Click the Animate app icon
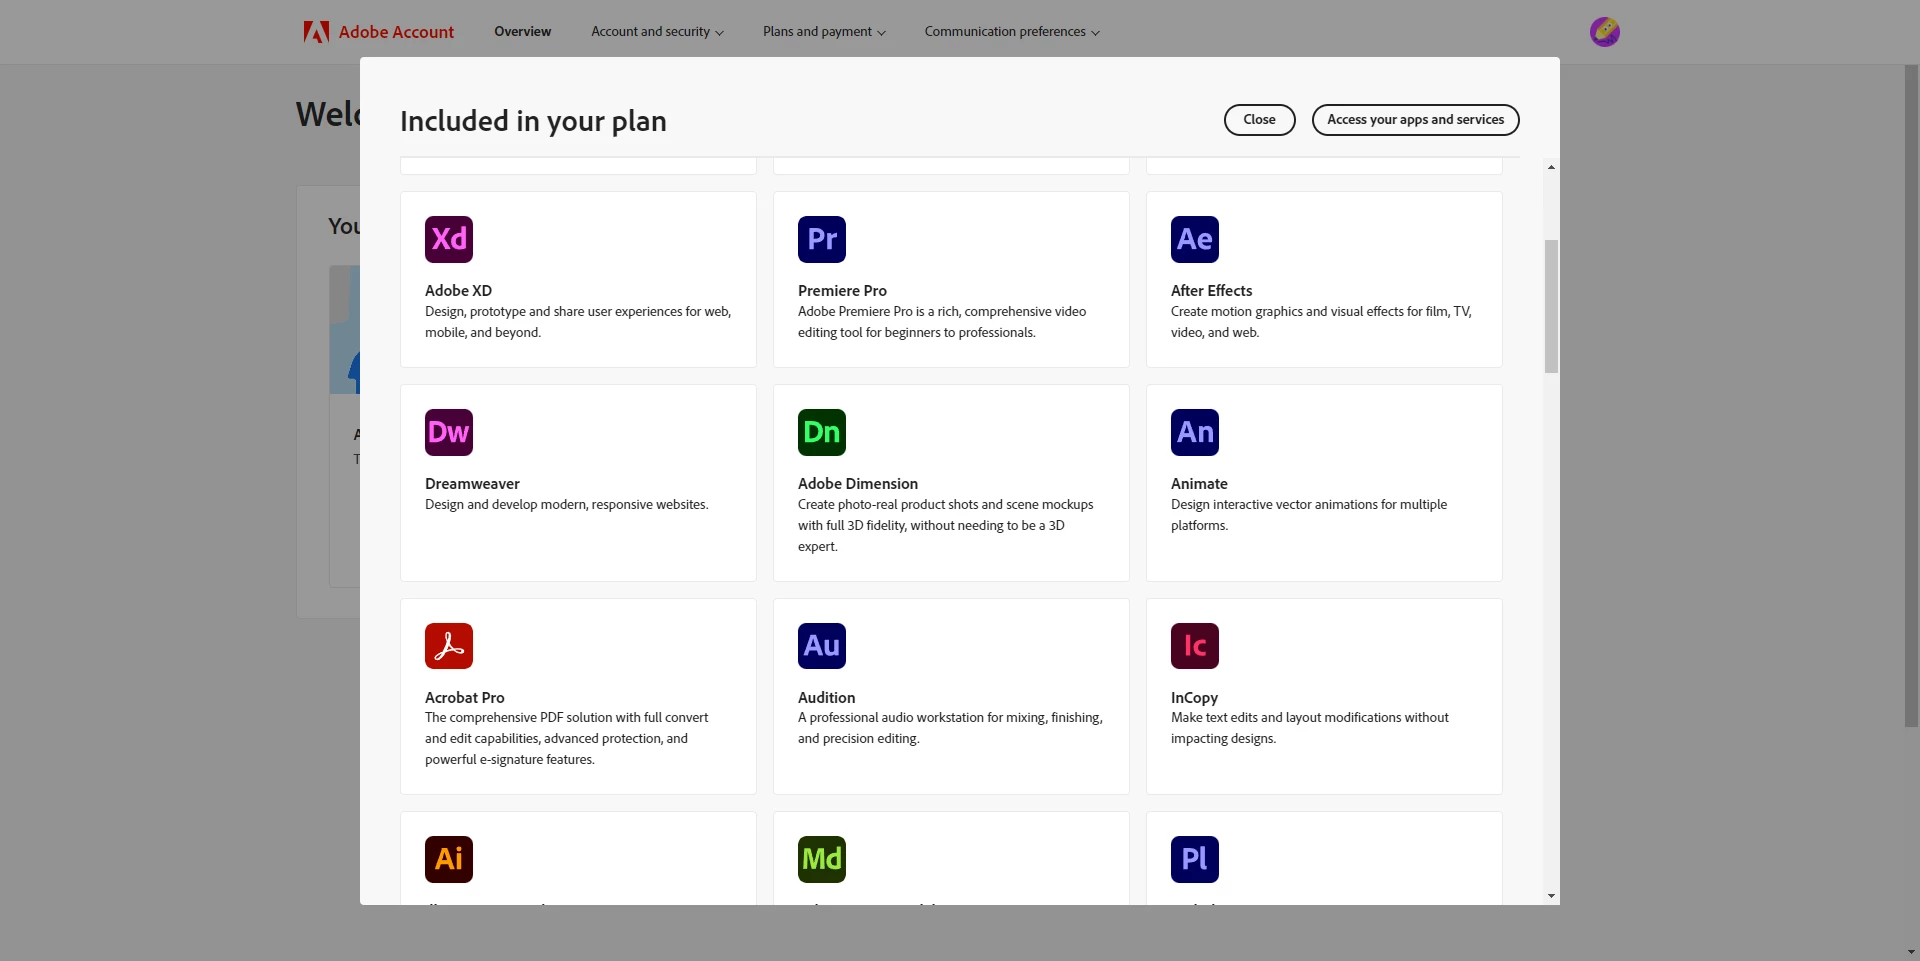Viewport: 1920px width, 961px height. click(x=1195, y=432)
